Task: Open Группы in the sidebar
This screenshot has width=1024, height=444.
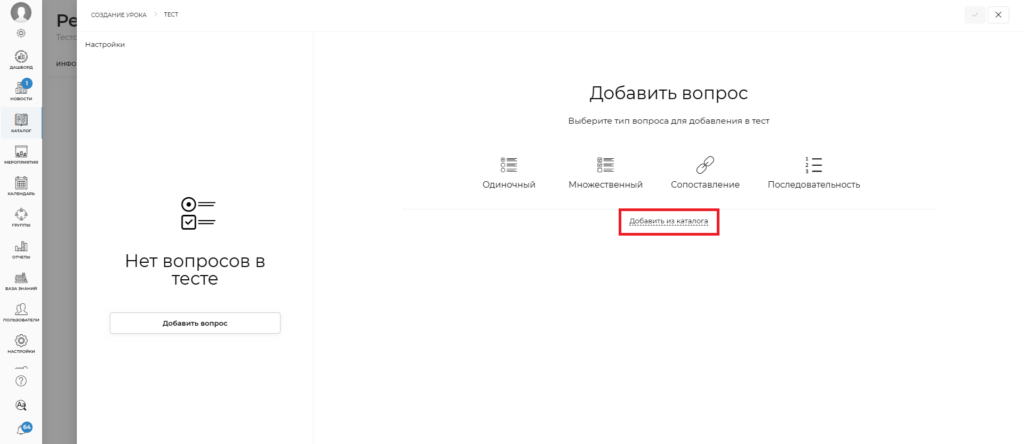Action: 21,217
